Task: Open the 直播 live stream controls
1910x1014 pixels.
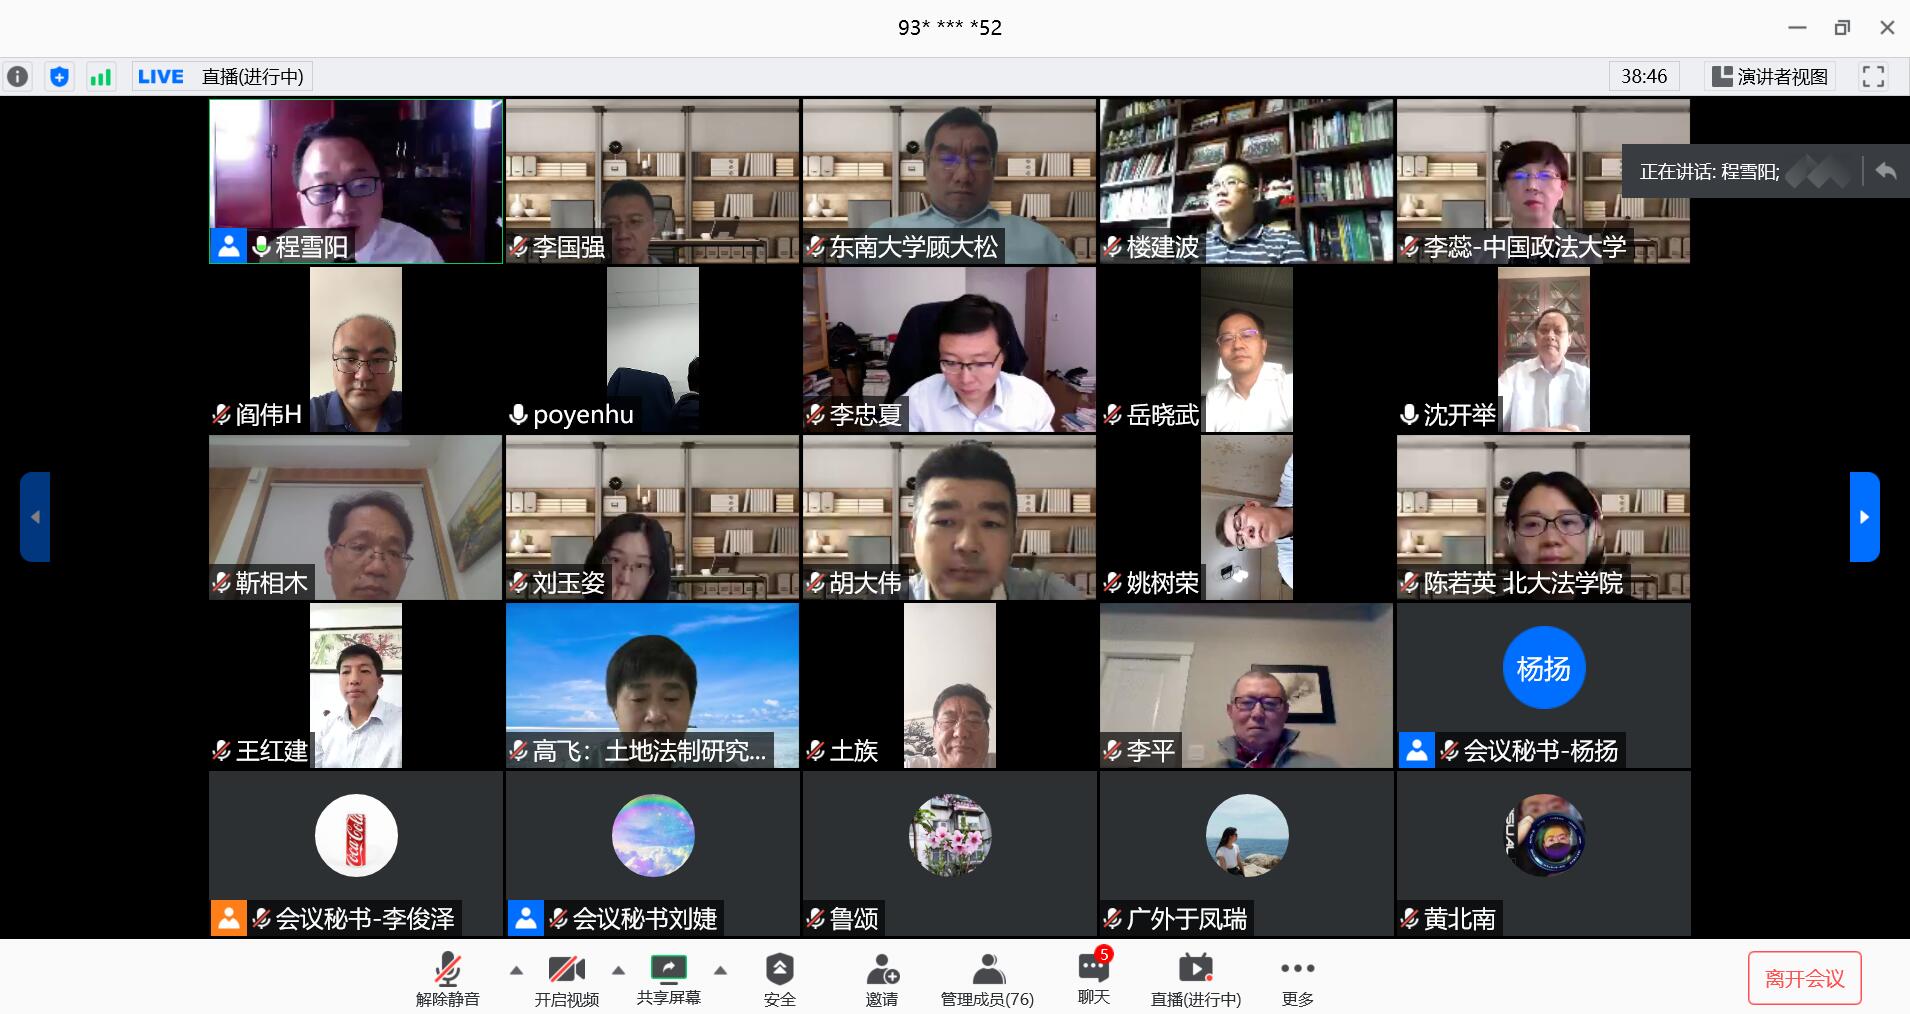Action: pyautogui.click(x=1195, y=979)
